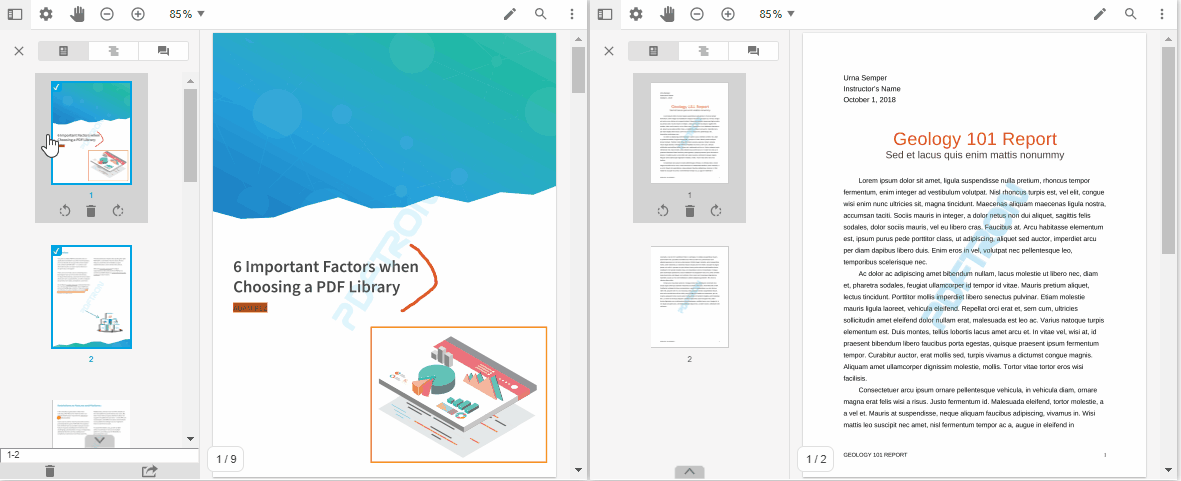Extract selected pages with export button
Viewport: 1181px width, 481px height.
coord(150,471)
